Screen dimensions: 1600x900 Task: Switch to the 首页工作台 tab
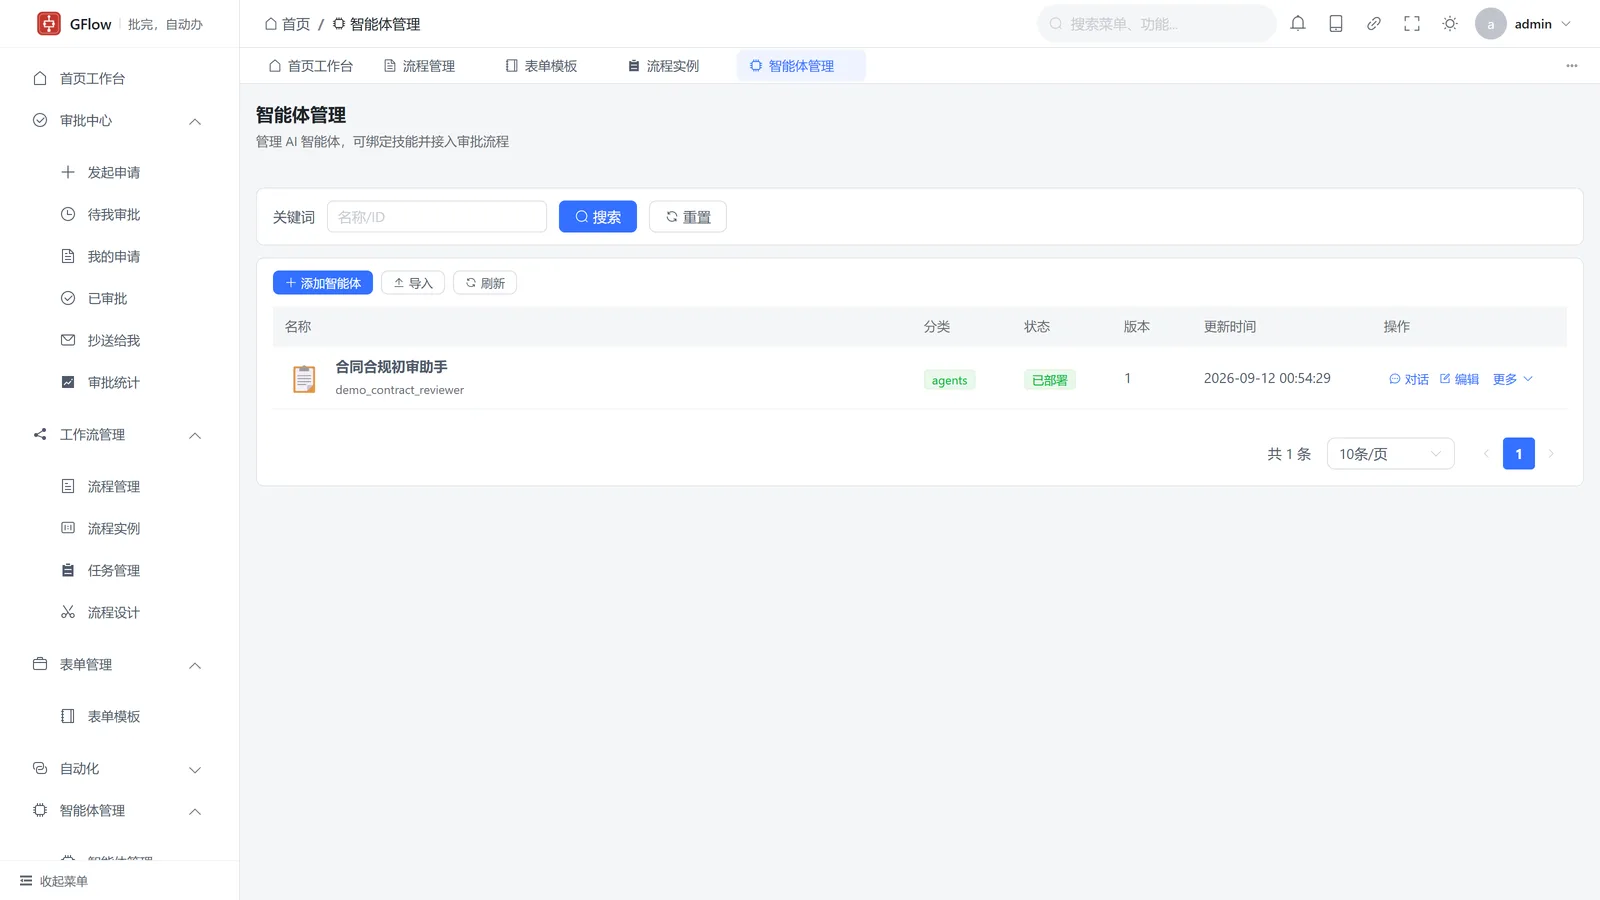[x=310, y=66]
